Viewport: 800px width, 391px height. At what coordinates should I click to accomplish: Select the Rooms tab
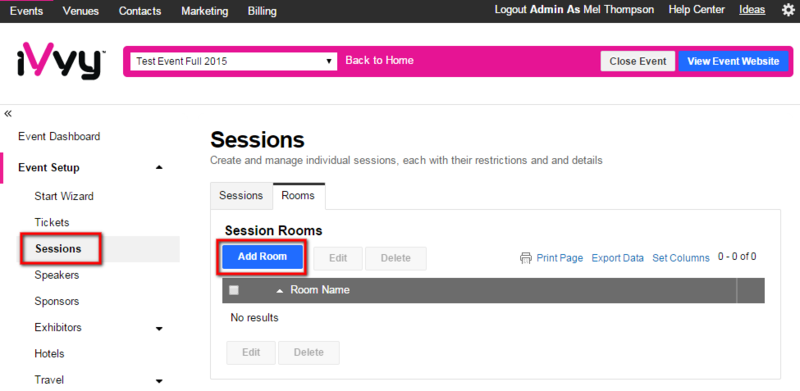tap(298, 196)
